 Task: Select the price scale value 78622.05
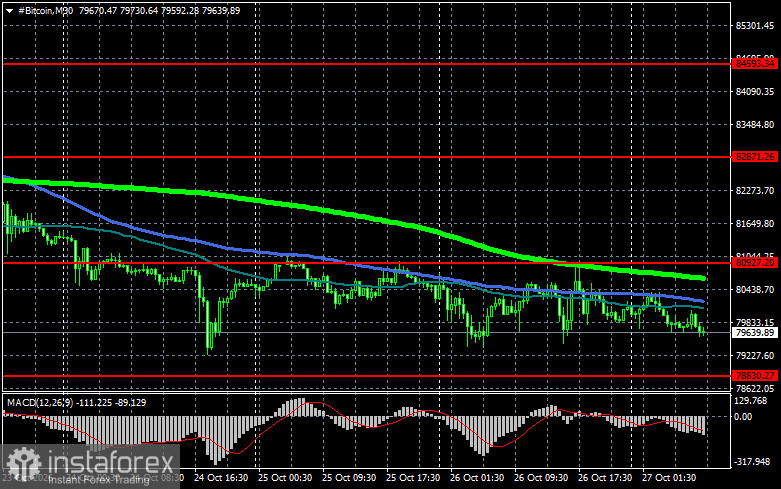[x=755, y=388]
